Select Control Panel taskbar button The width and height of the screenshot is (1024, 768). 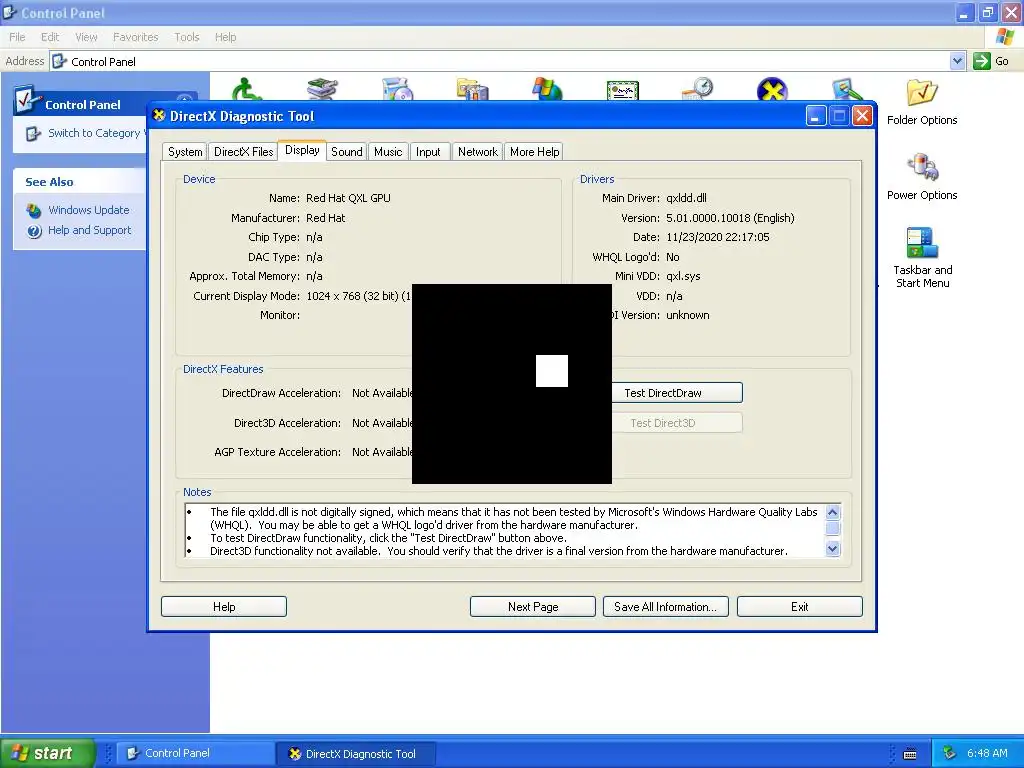click(x=194, y=754)
